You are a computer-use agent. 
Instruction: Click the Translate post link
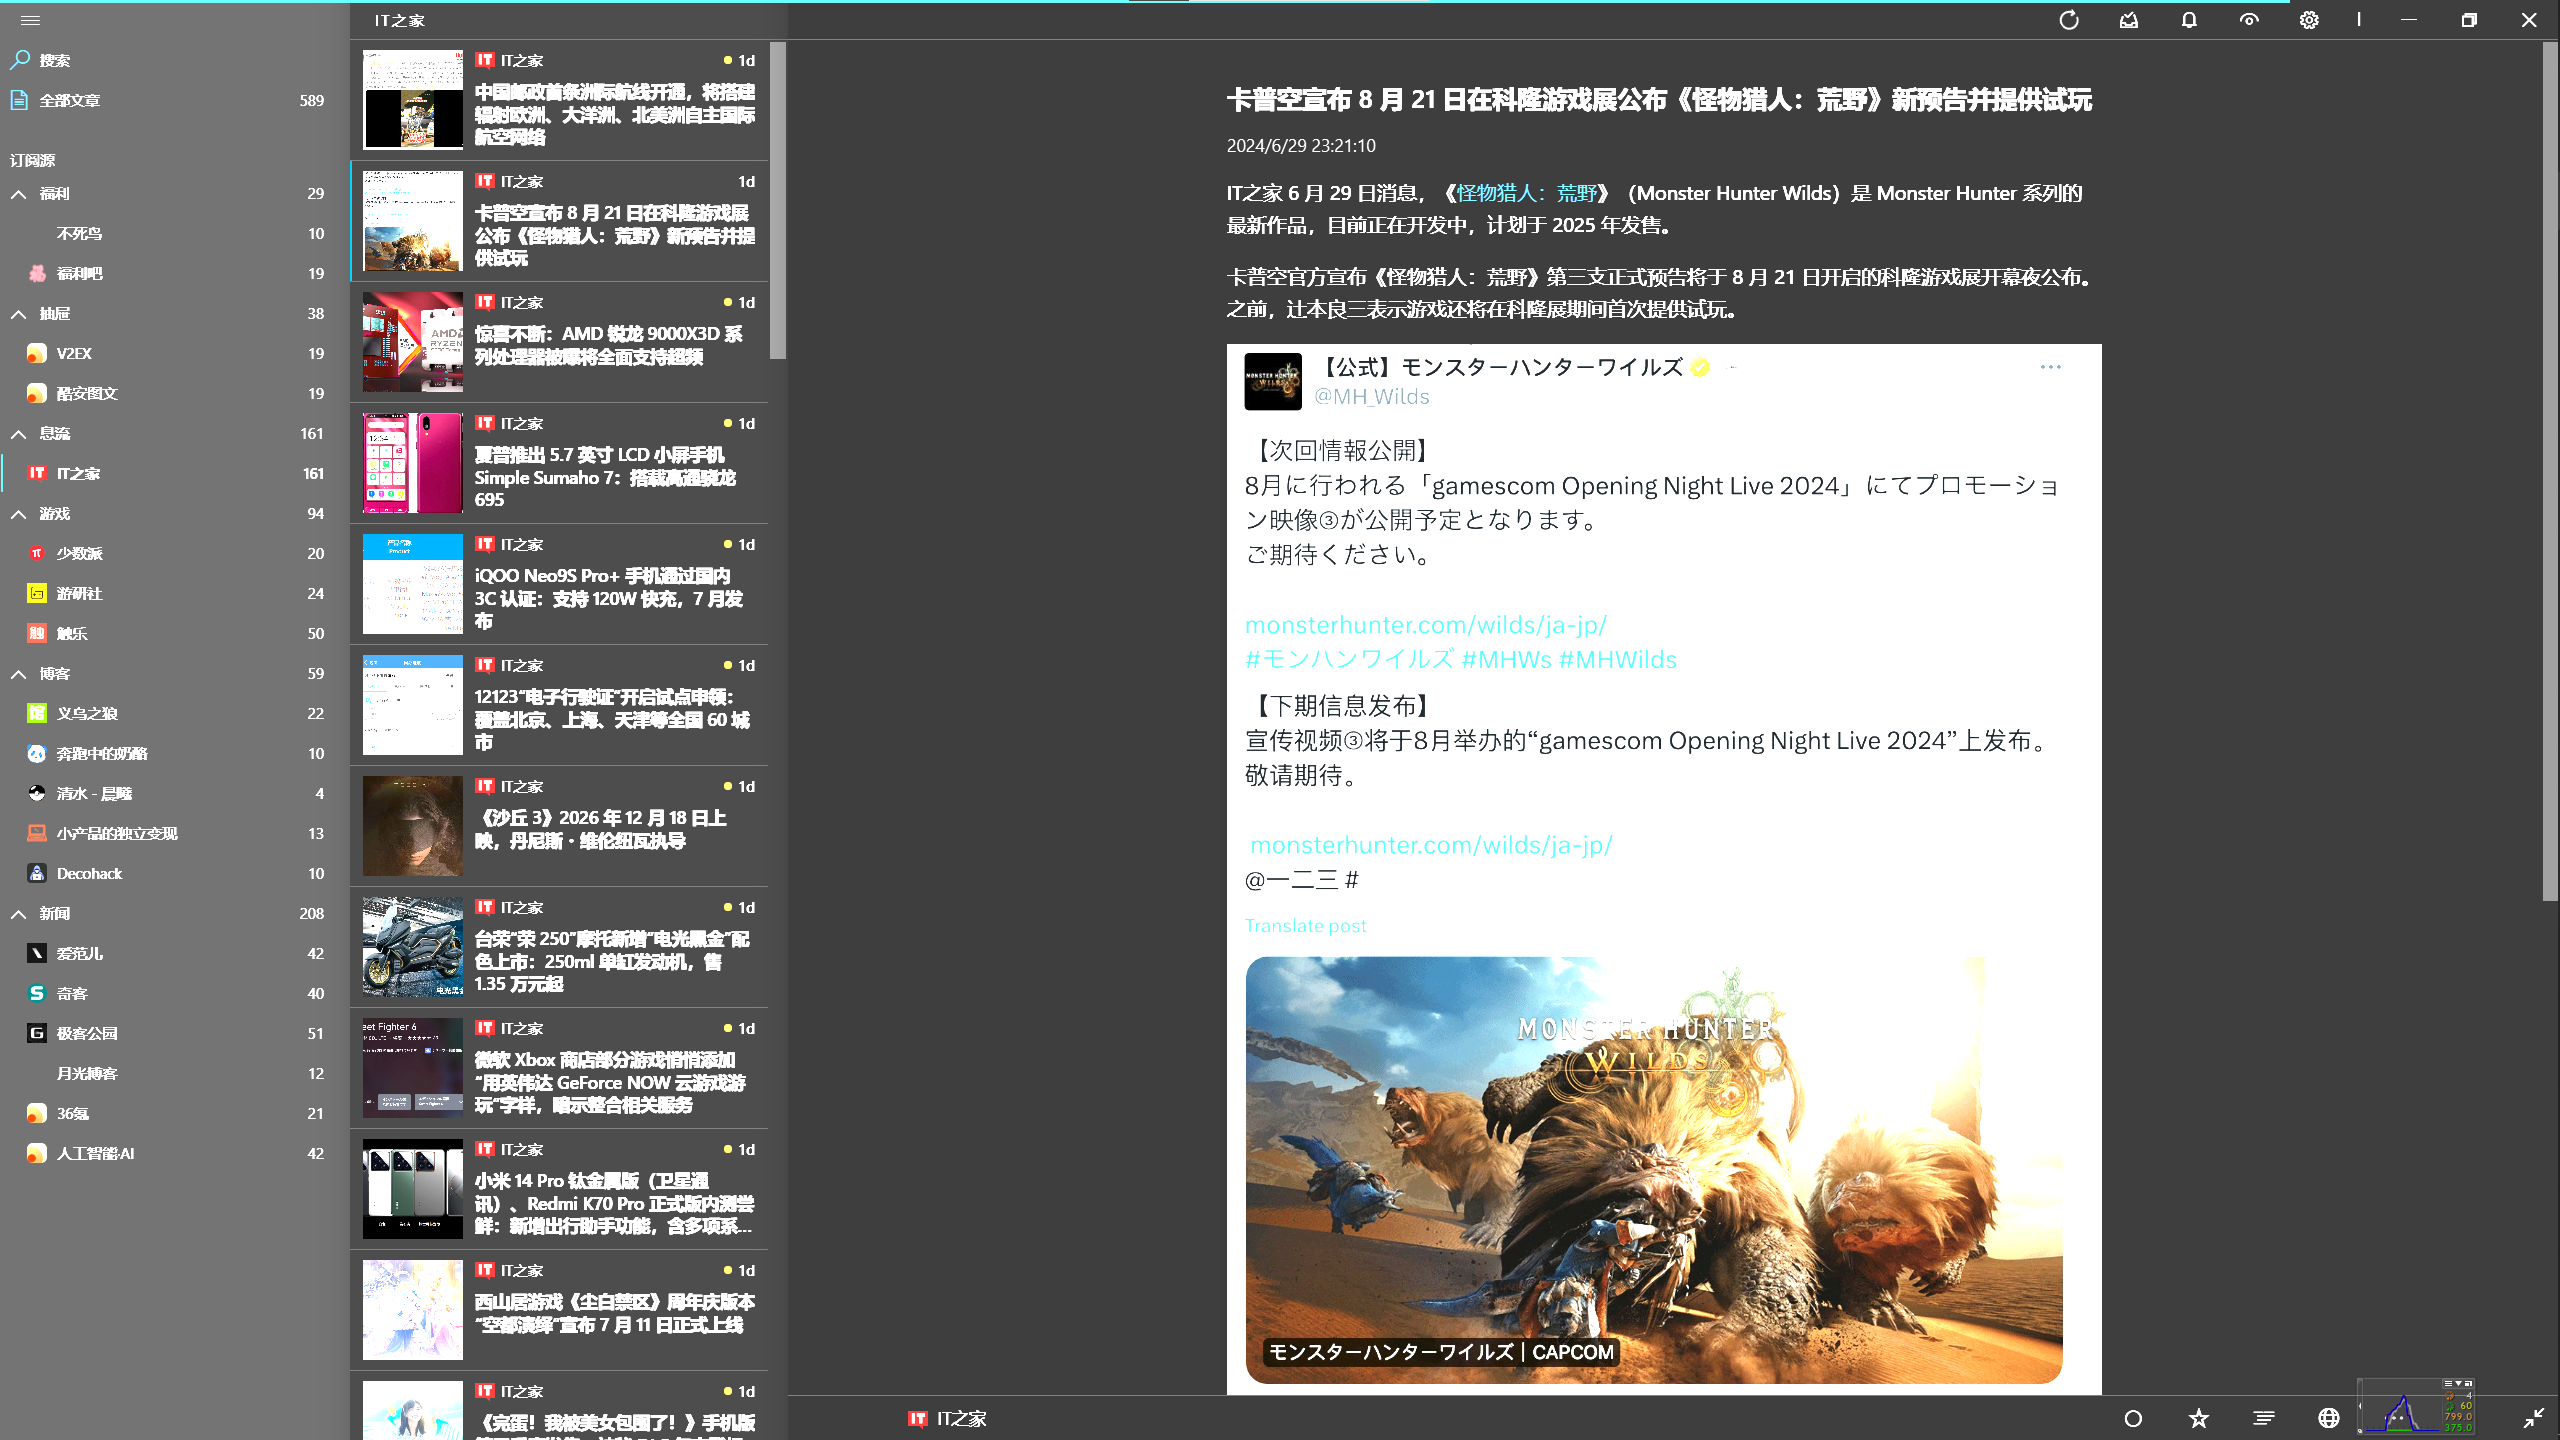tap(1305, 926)
